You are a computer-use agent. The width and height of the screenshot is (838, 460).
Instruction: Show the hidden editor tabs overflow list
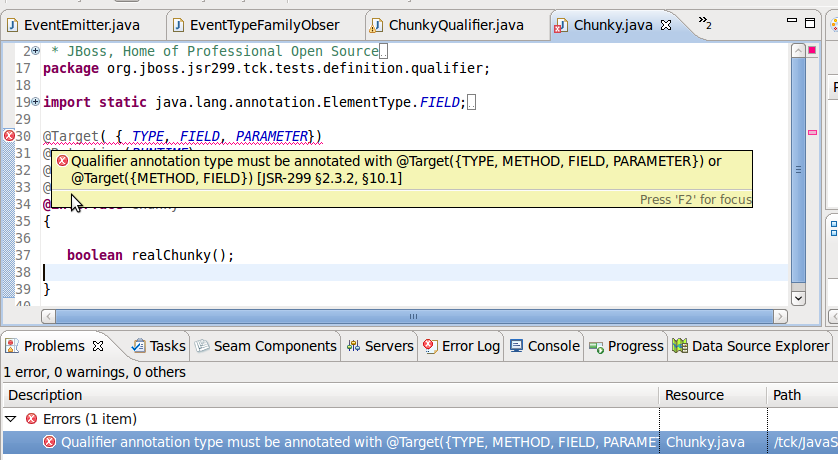(705, 22)
